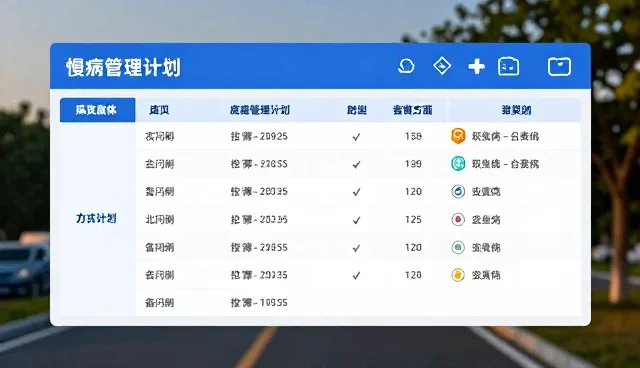Viewport: 640px width, 368px height.
Task: Click the label next to the yellow circle icon
Action: pyautogui.click(x=486, y=275)
